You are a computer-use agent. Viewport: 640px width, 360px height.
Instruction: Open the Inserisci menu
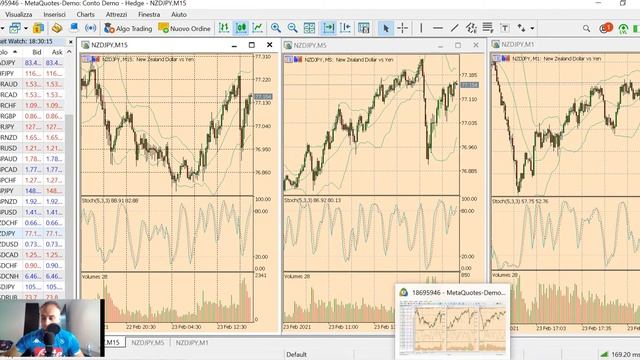[54, 14]
